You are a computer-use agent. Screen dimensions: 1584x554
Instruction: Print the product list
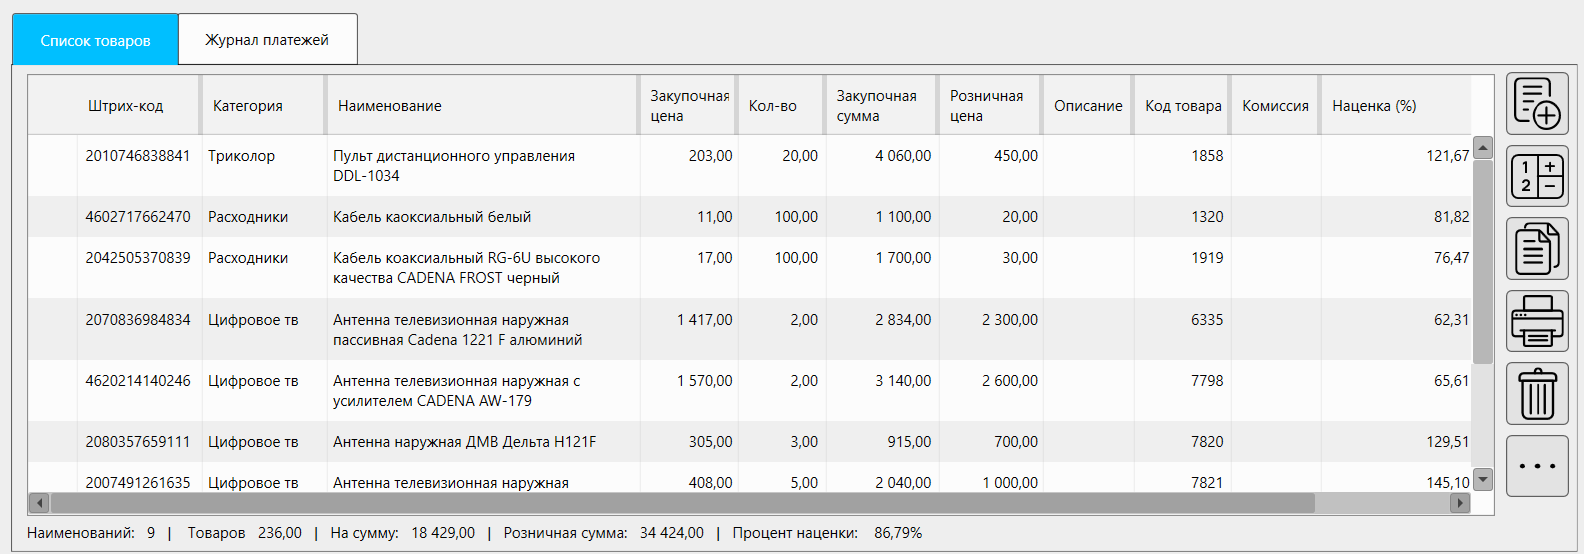pos(1537,321)
